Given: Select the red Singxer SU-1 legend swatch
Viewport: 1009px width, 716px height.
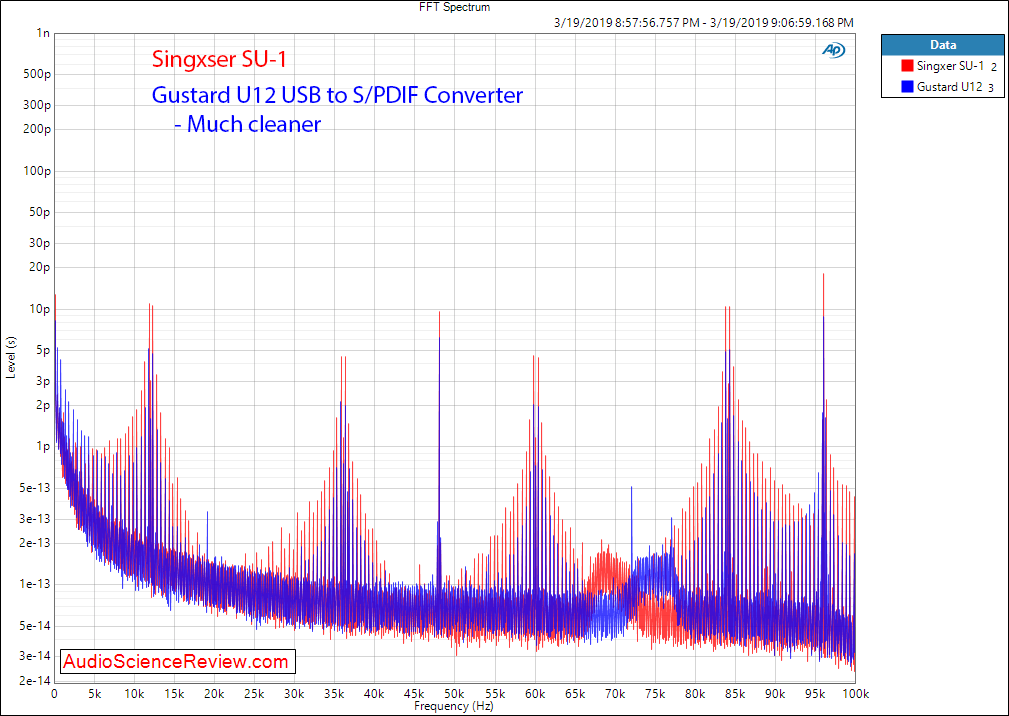Looking at the screenshot, I should coord(907,66).
